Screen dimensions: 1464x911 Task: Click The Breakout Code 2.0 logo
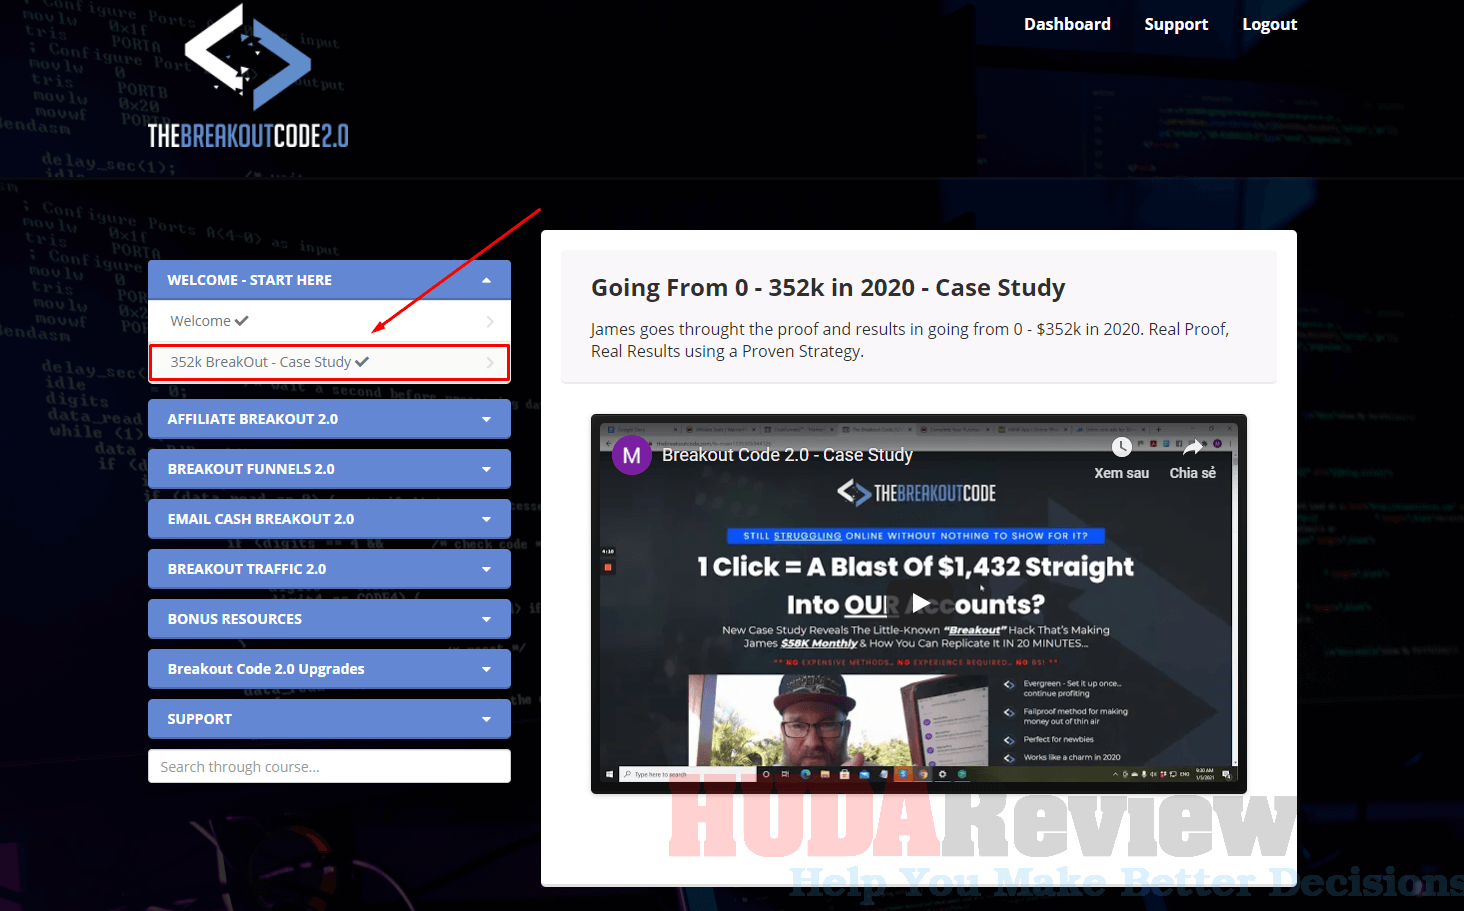click(x=249, y=77)
